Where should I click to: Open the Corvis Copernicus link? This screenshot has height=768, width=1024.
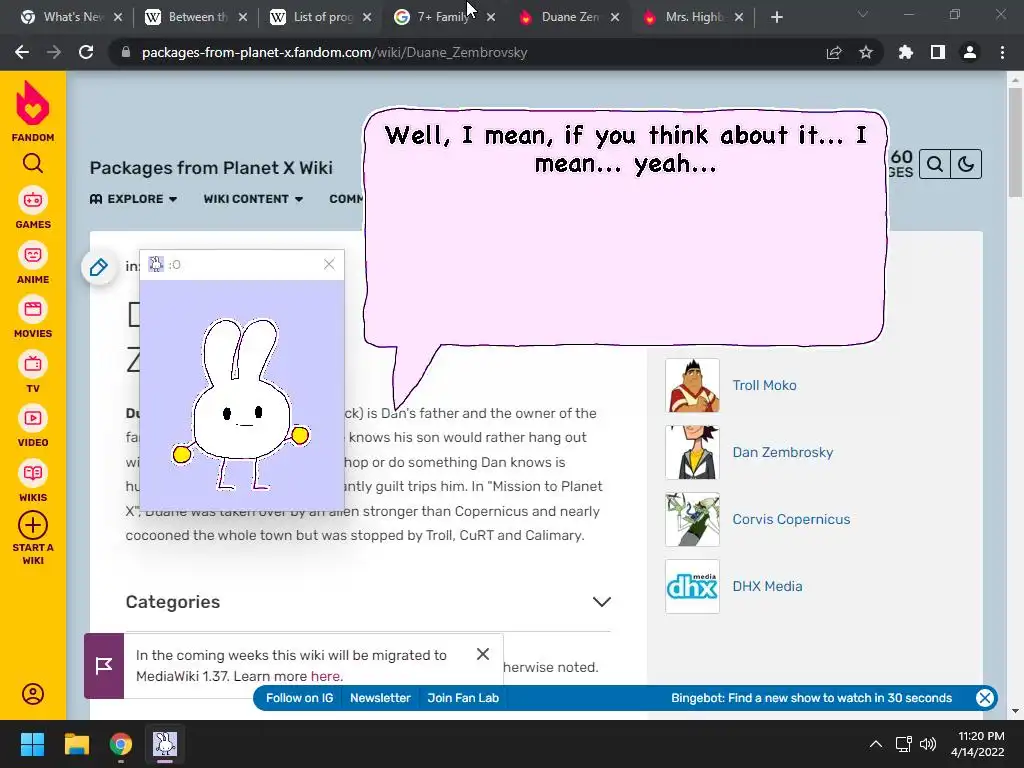click(791, 519)
